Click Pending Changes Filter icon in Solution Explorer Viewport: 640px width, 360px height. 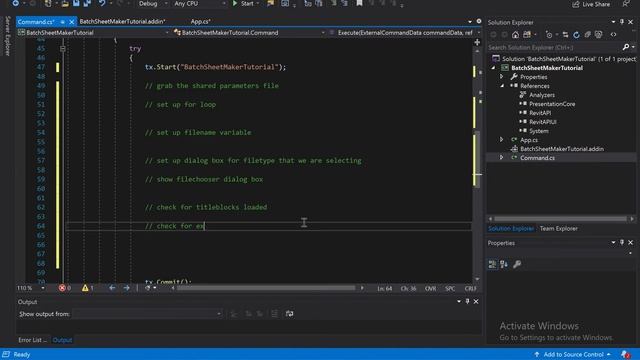[x=549, y=35]
